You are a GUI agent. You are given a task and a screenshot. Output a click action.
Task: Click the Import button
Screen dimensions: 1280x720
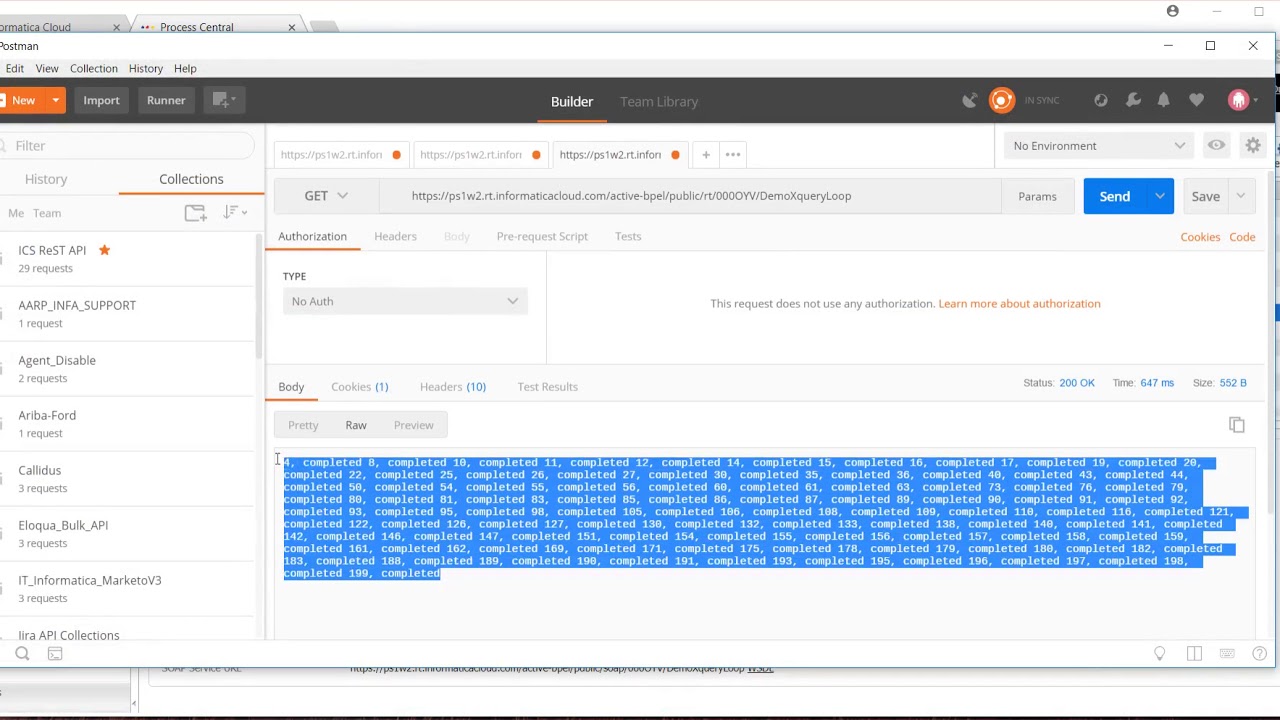click(101, 100)
